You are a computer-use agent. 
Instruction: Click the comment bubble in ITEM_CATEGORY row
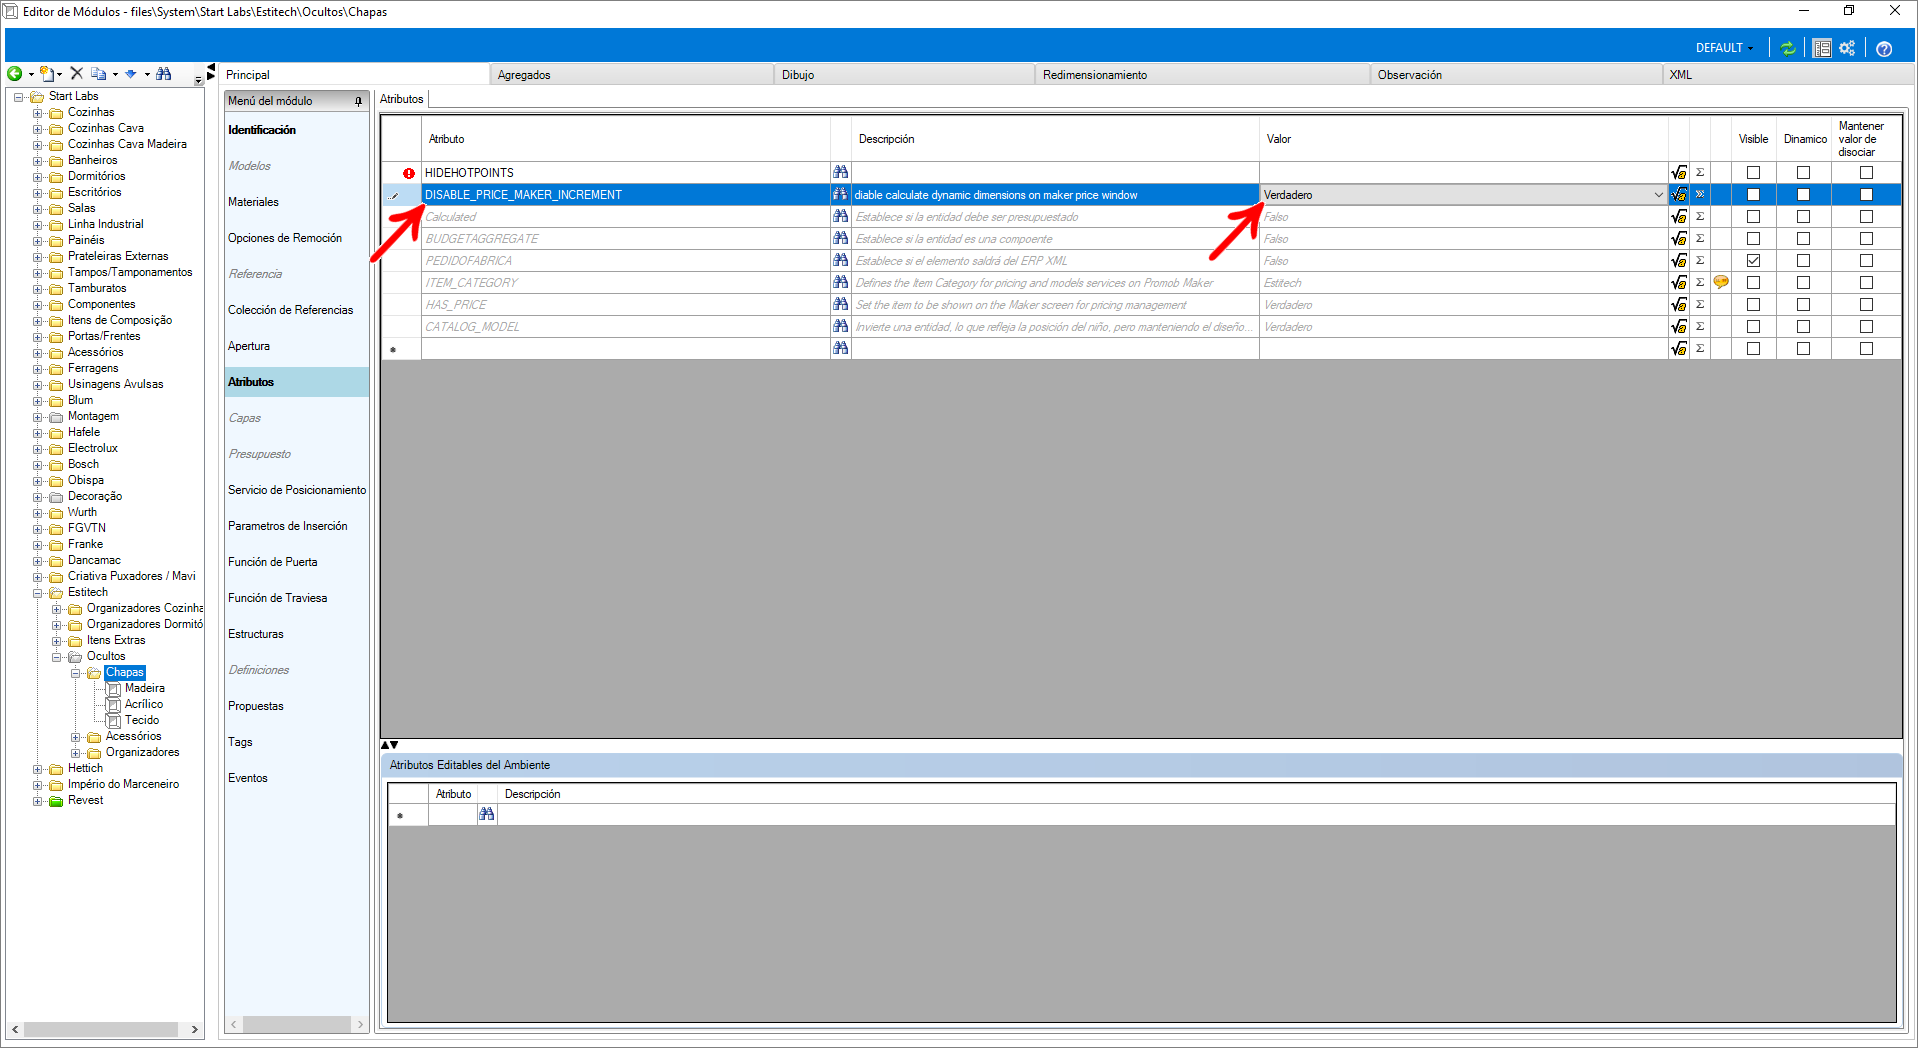tap(1721, 283)
